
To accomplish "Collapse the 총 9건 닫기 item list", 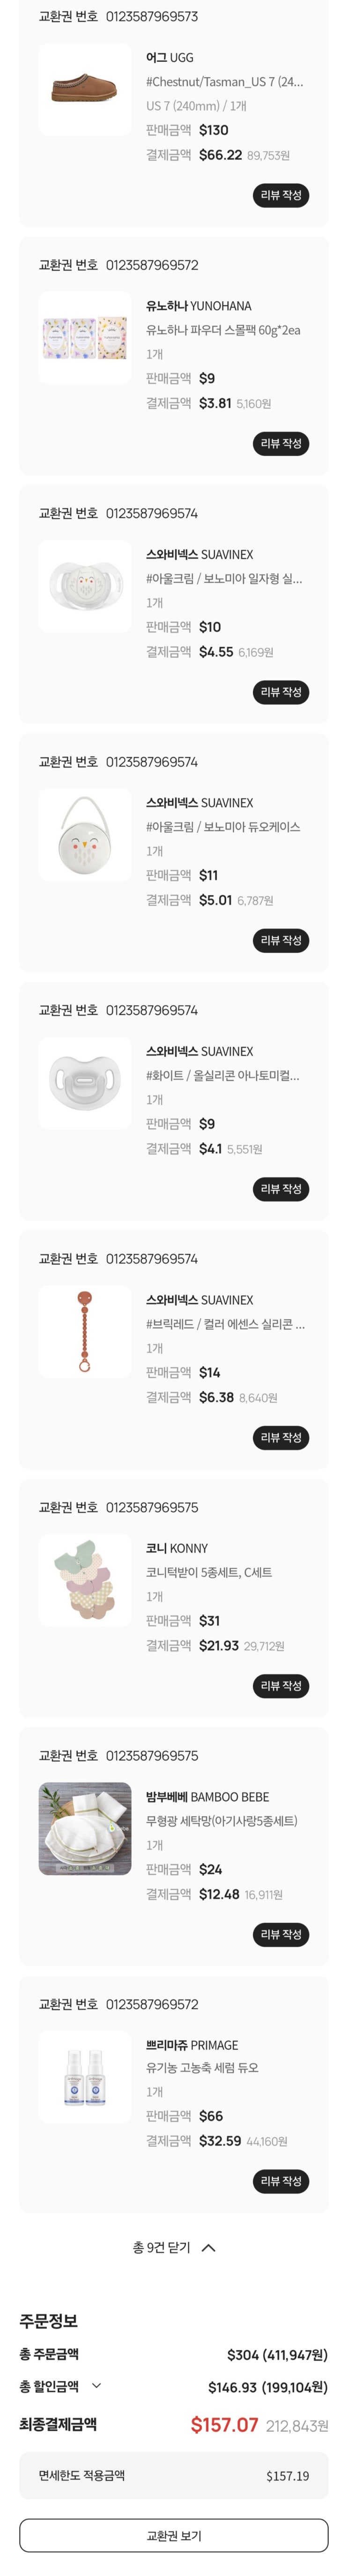I will click(x=174, y=2247).
